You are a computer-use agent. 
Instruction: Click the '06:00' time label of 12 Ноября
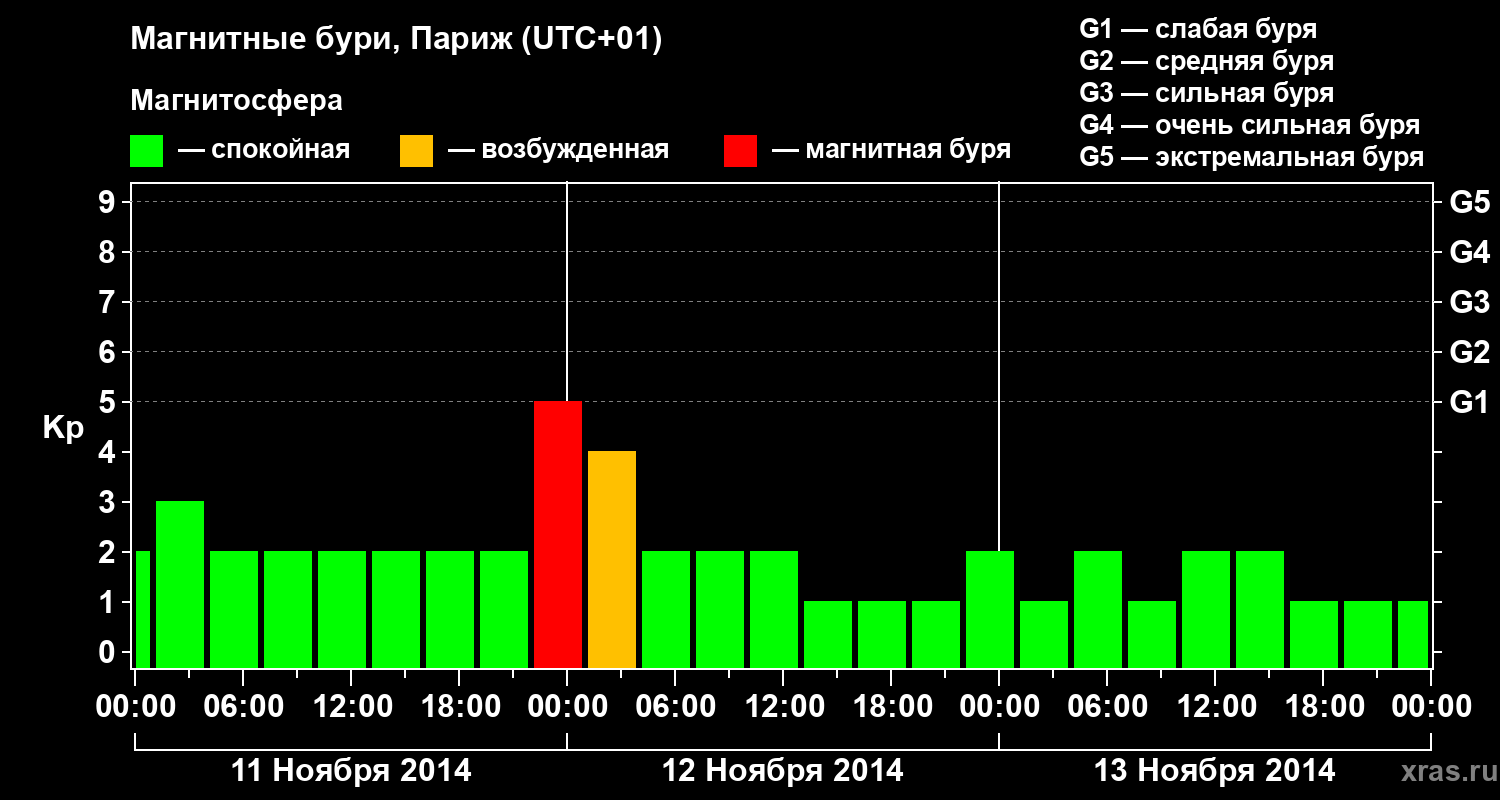coord(675,707)
